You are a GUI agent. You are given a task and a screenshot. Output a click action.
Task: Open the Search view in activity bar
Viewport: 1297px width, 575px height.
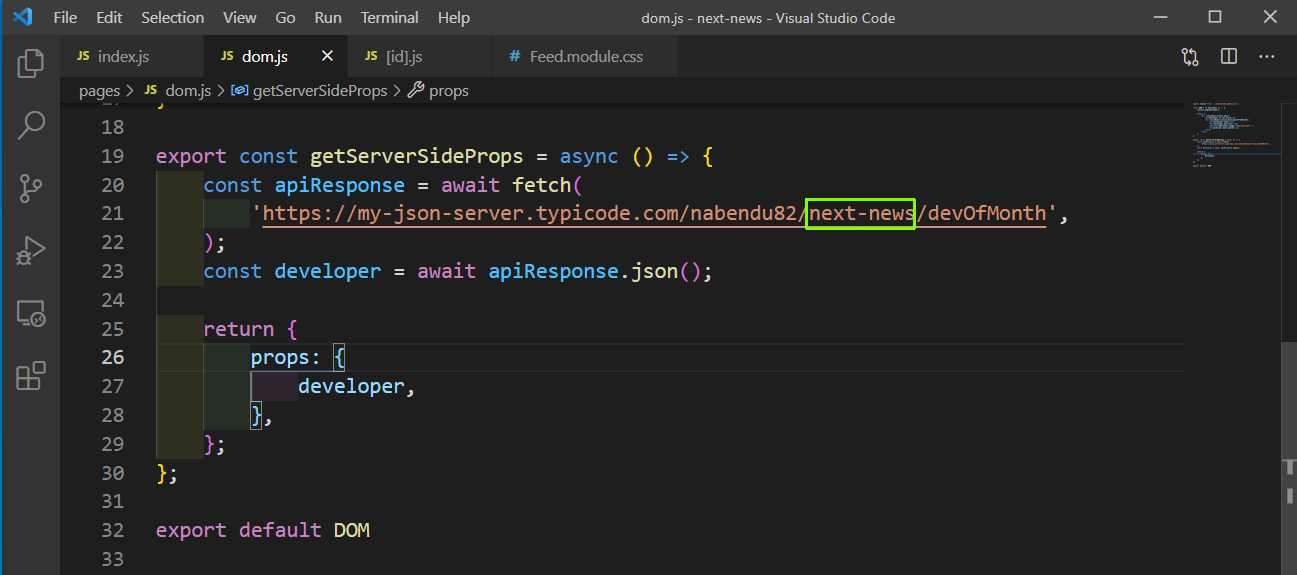[31, 125]
